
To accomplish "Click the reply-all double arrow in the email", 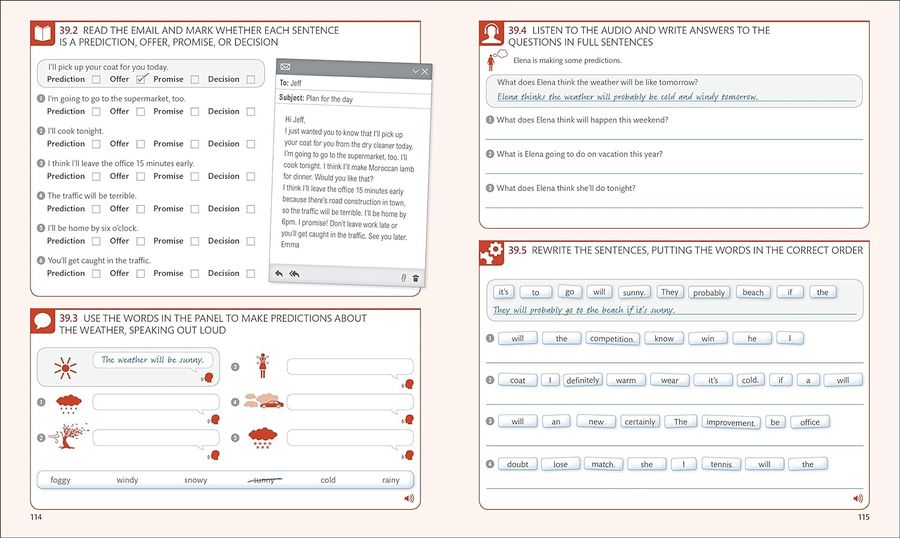I will pos(294,274).
